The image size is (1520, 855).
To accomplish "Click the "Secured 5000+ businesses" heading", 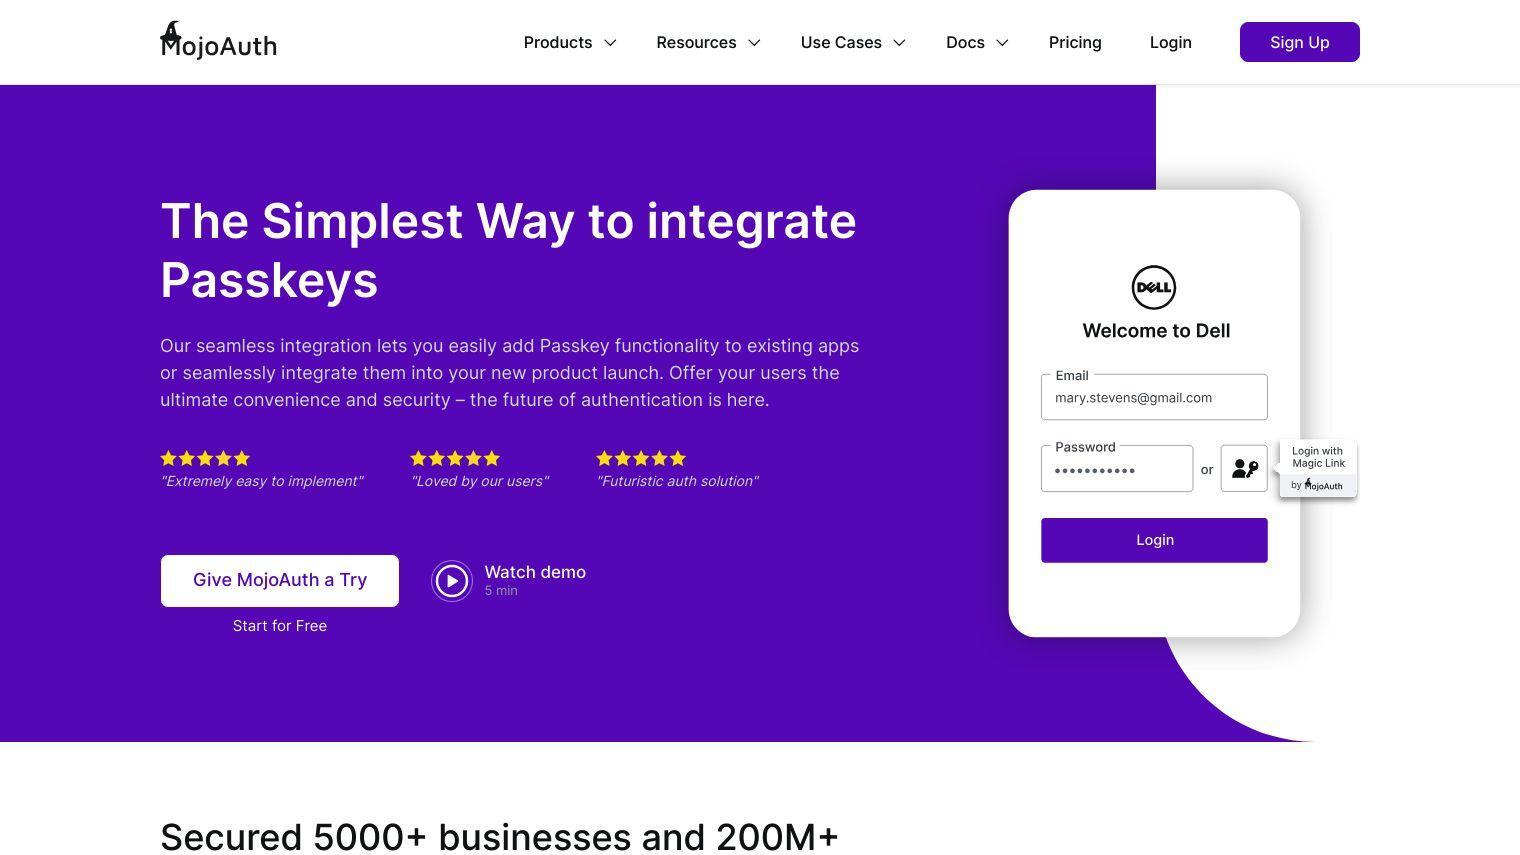I will pos(499,837).
